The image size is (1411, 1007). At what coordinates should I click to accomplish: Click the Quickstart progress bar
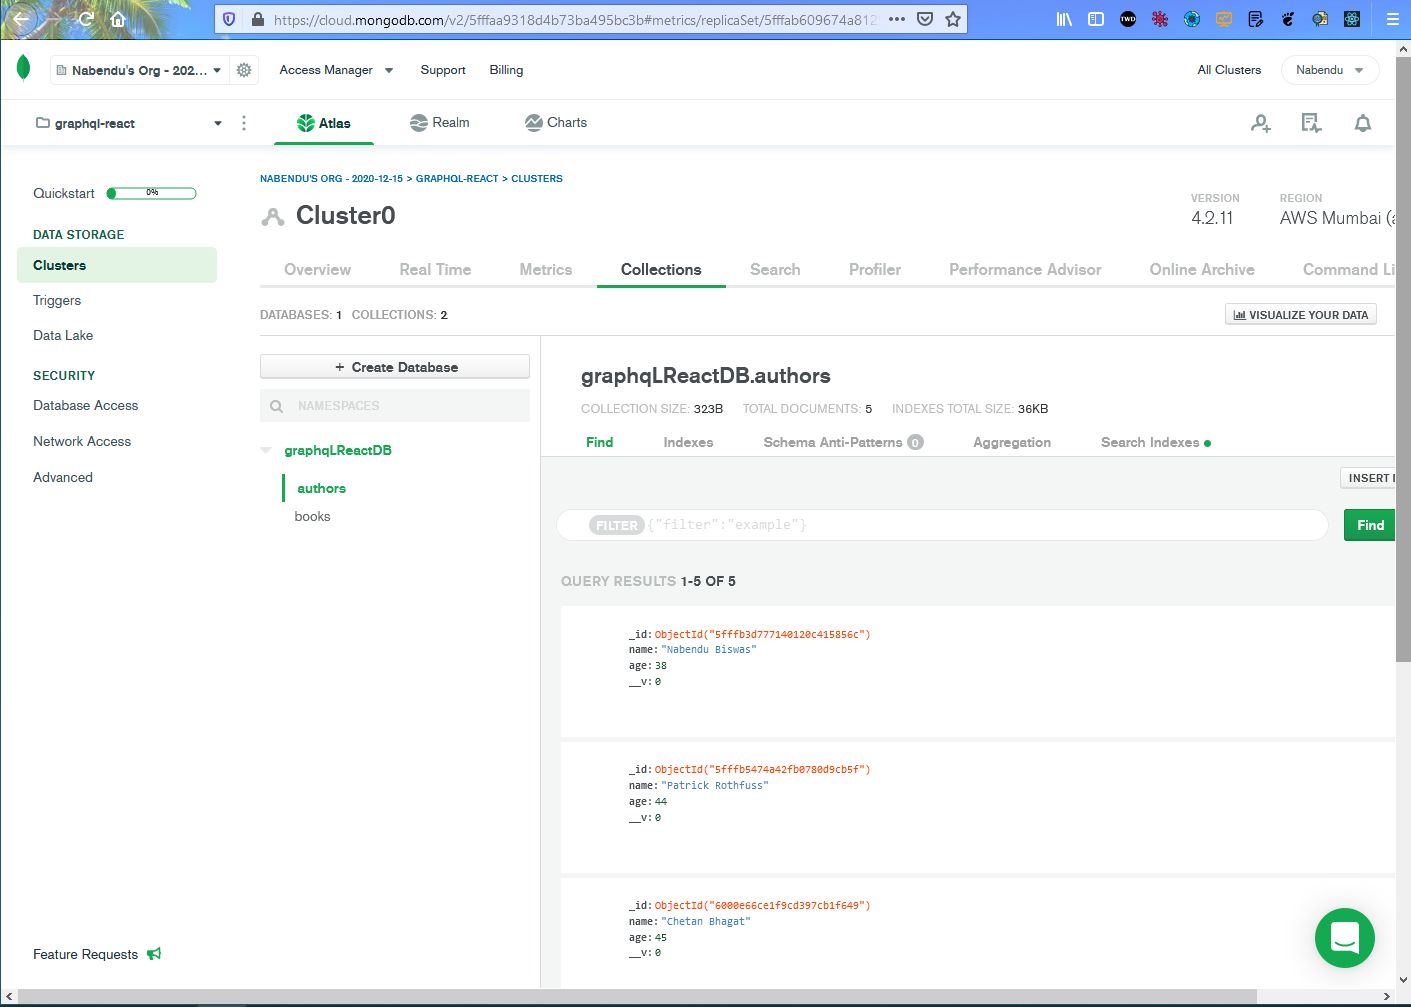[x=152, y=193]
